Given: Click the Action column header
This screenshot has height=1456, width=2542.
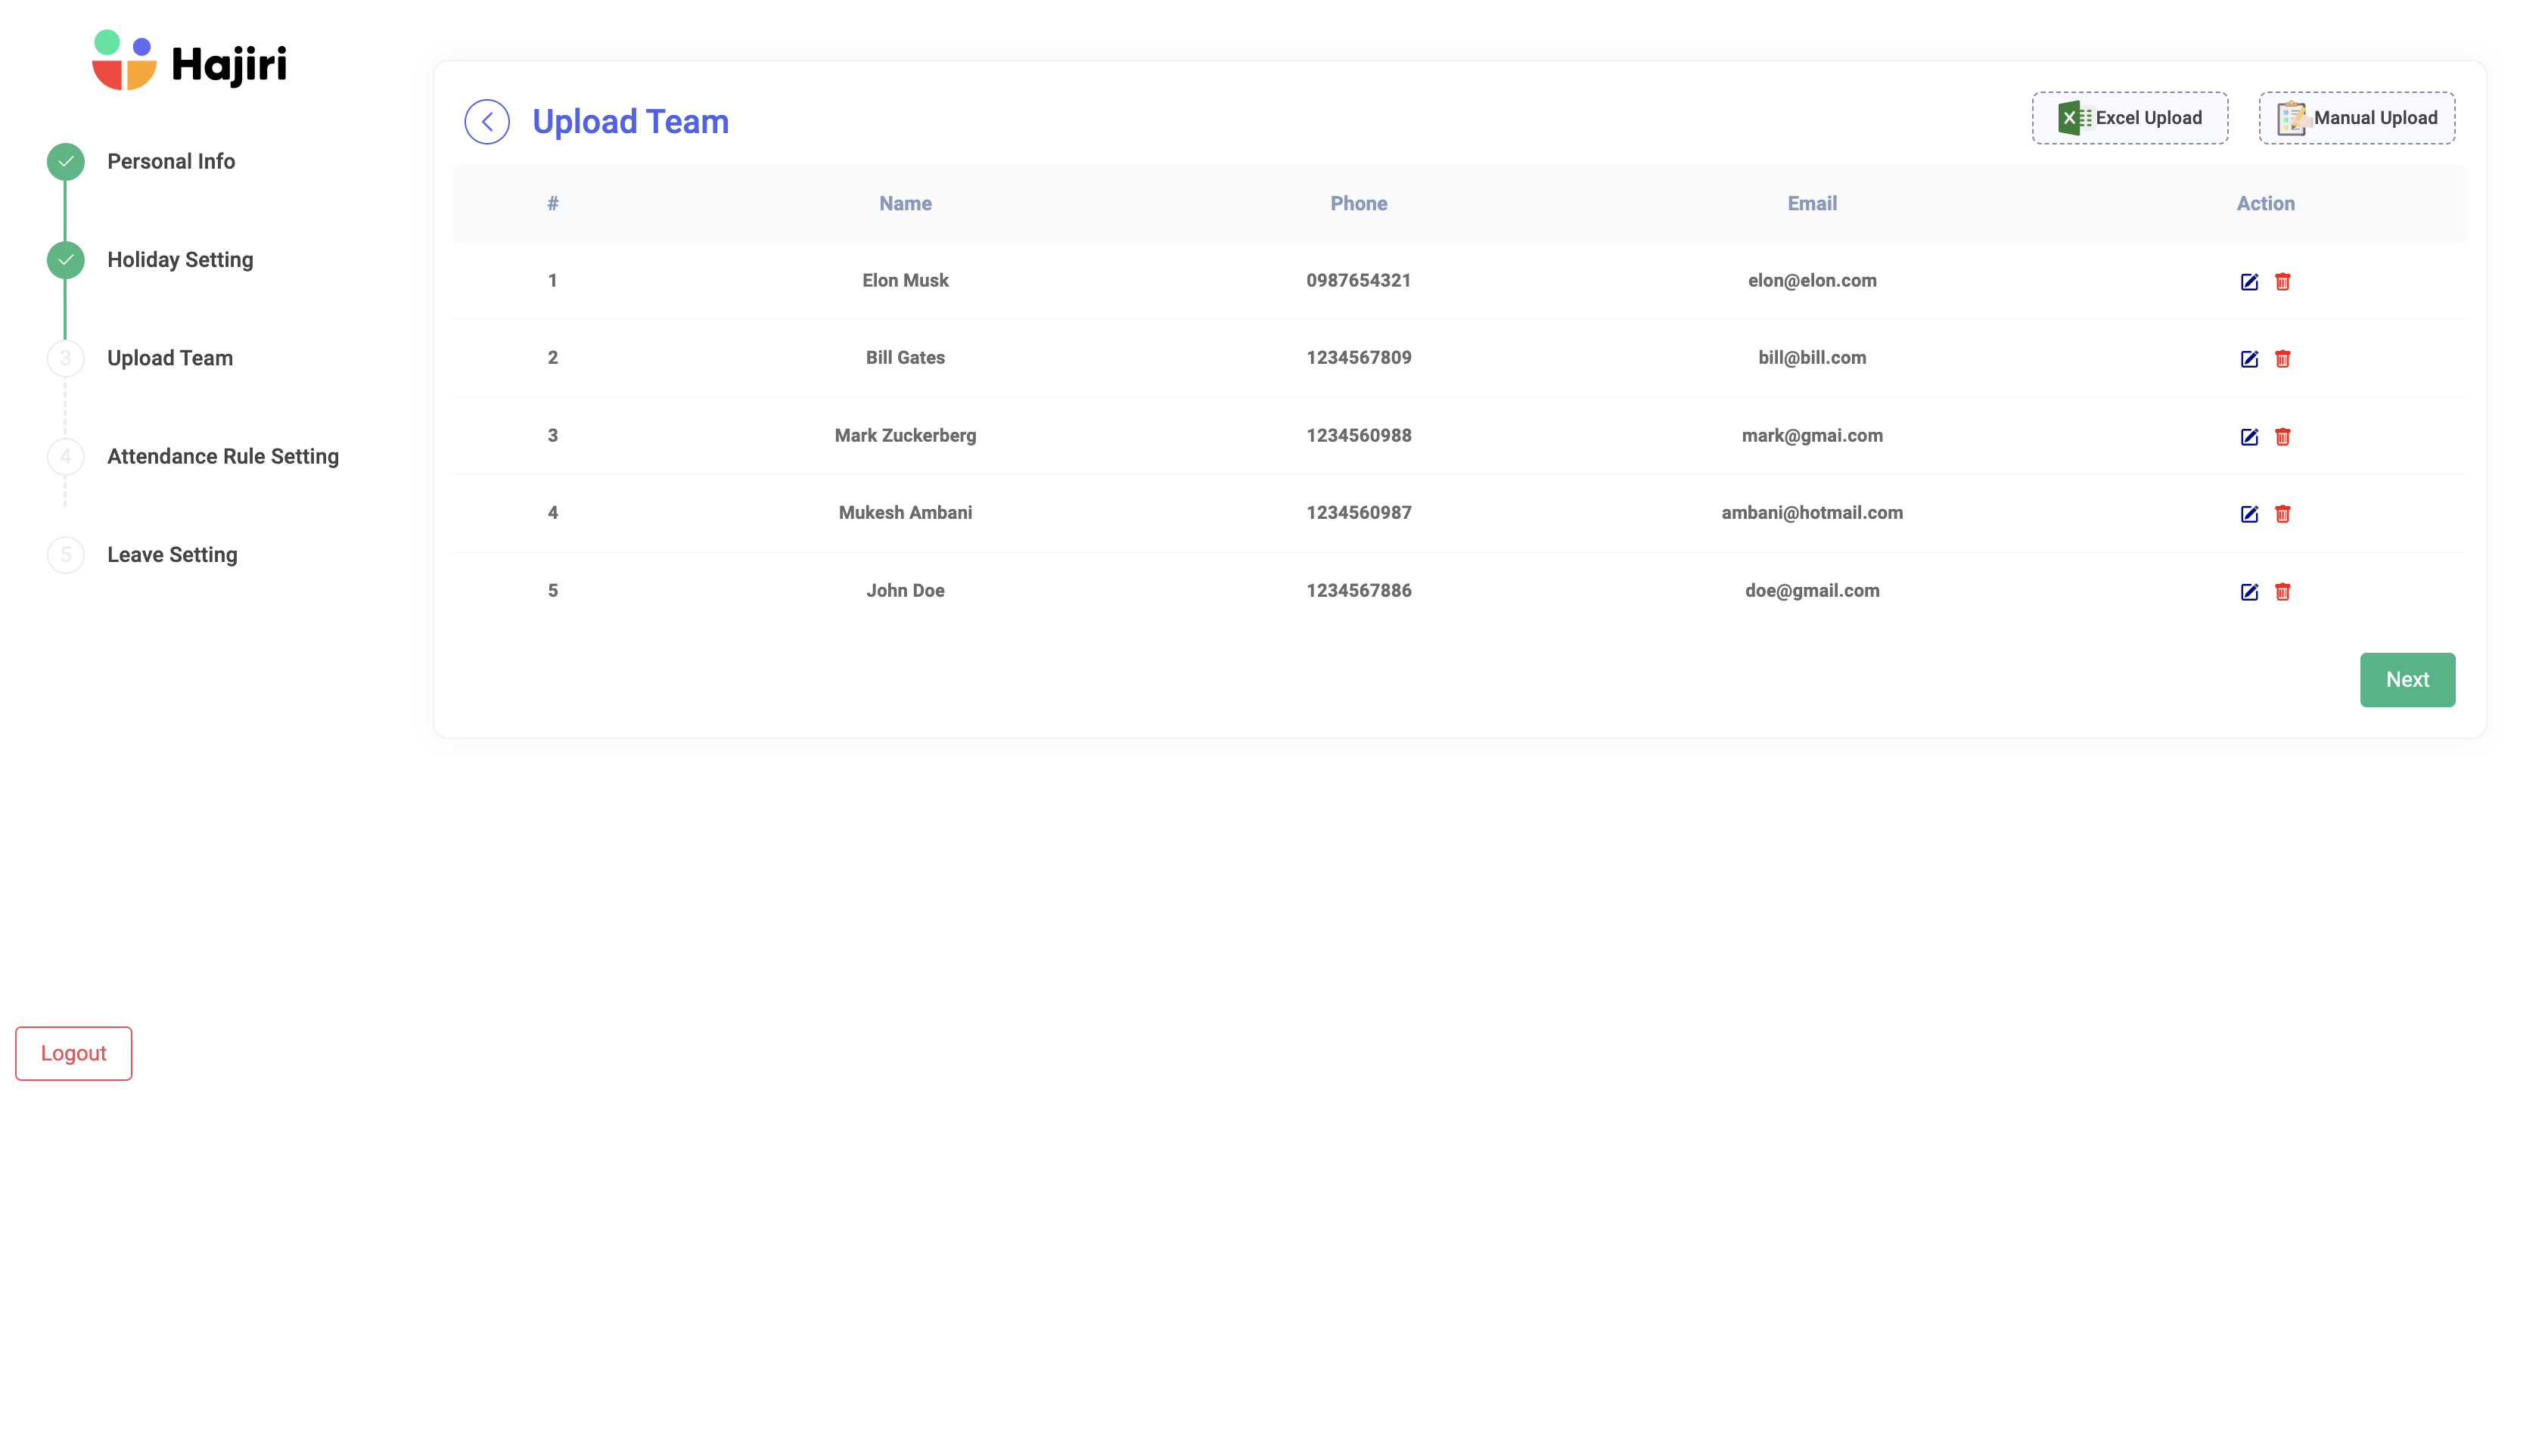Looking at the screenshot, I should coord(2265,204).
